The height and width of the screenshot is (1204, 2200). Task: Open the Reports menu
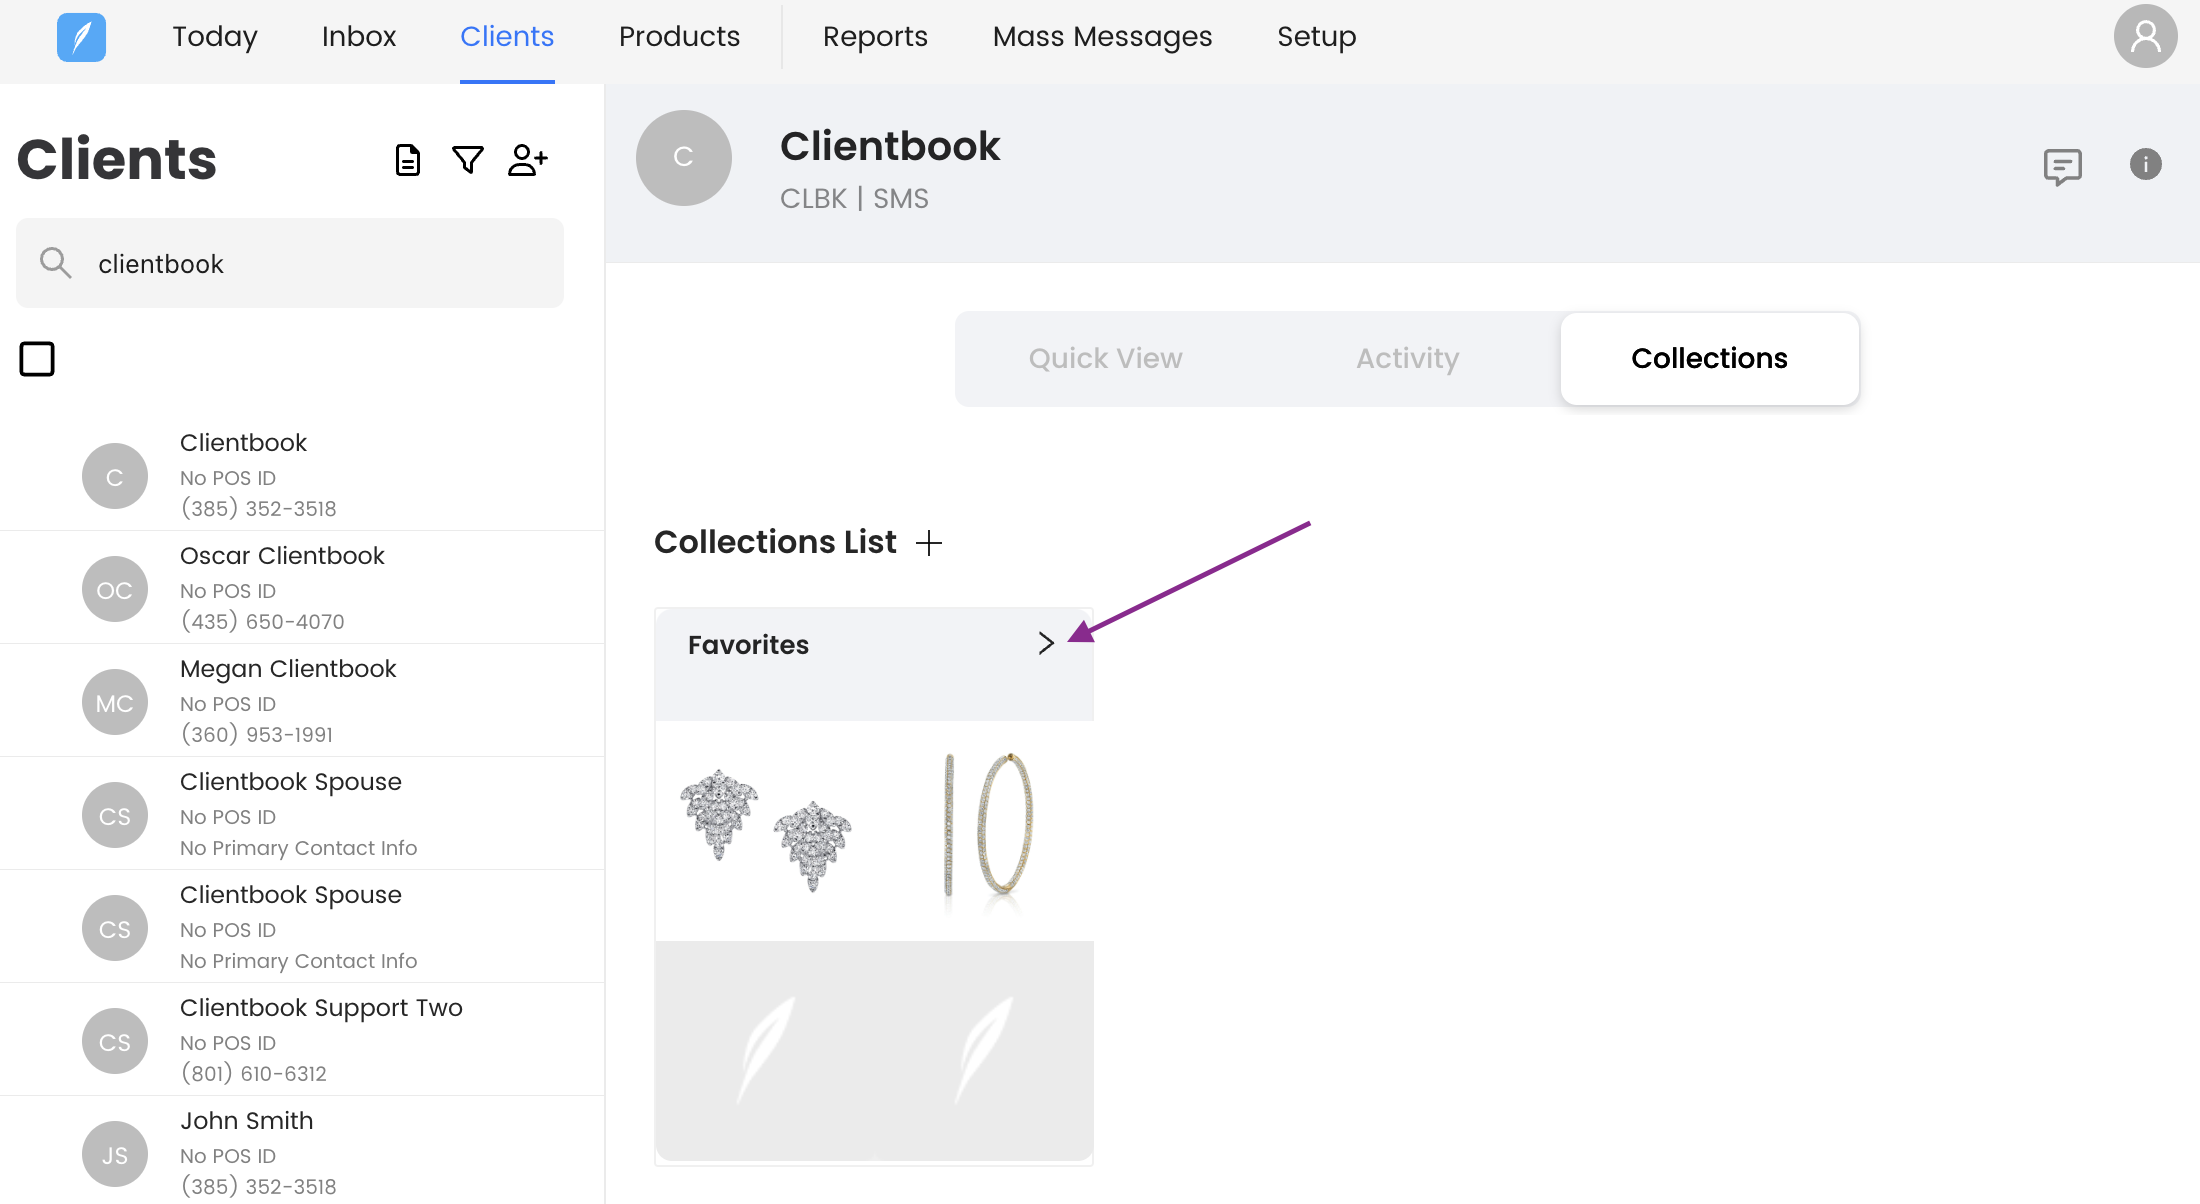click(875, 37)
